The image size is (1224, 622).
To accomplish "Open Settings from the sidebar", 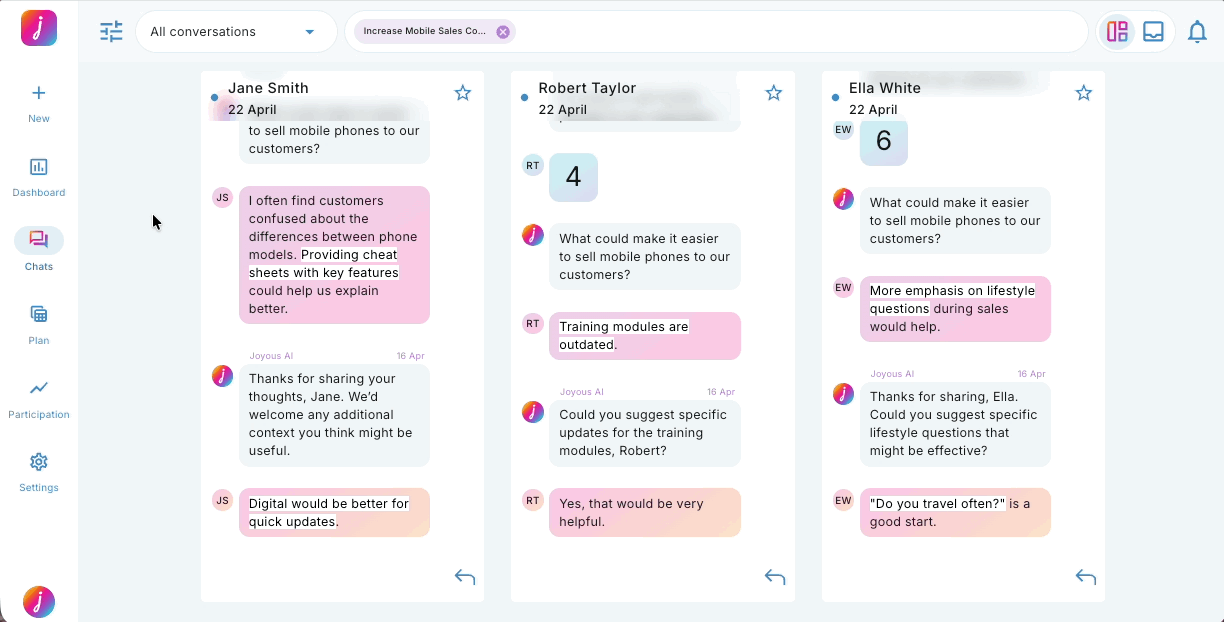I will (x=39, y=471).
